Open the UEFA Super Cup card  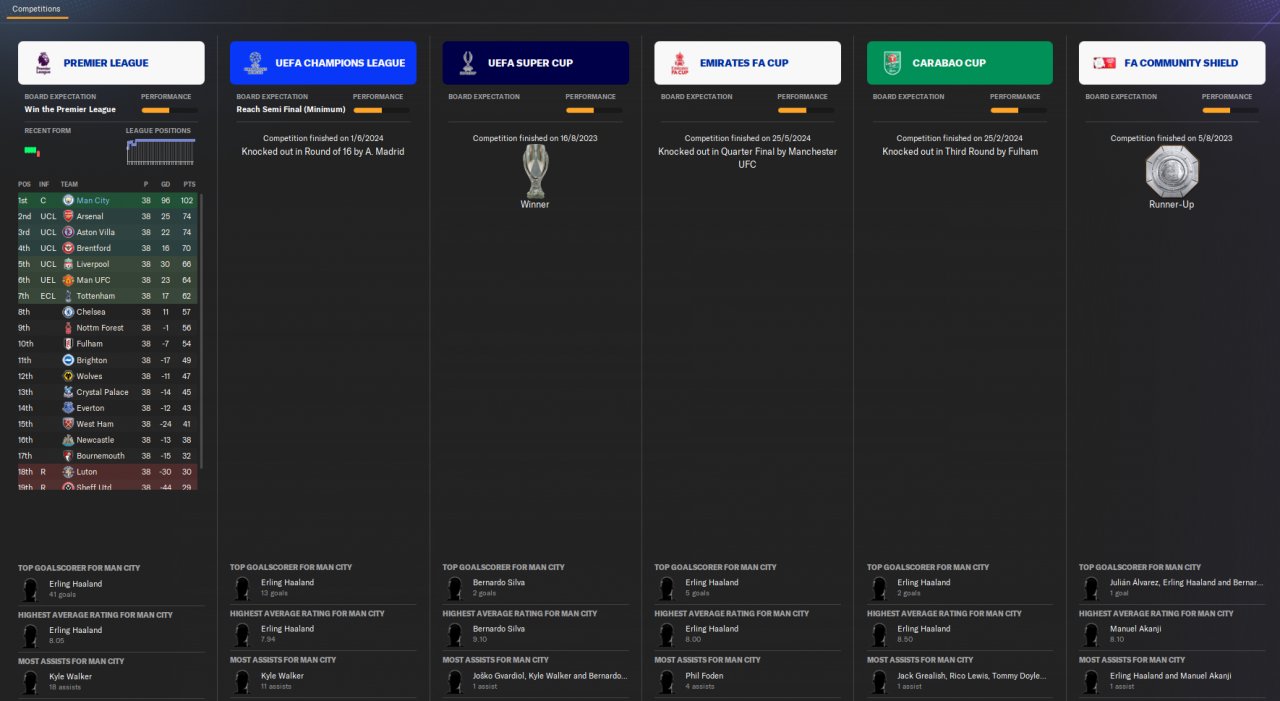(536, 63)
